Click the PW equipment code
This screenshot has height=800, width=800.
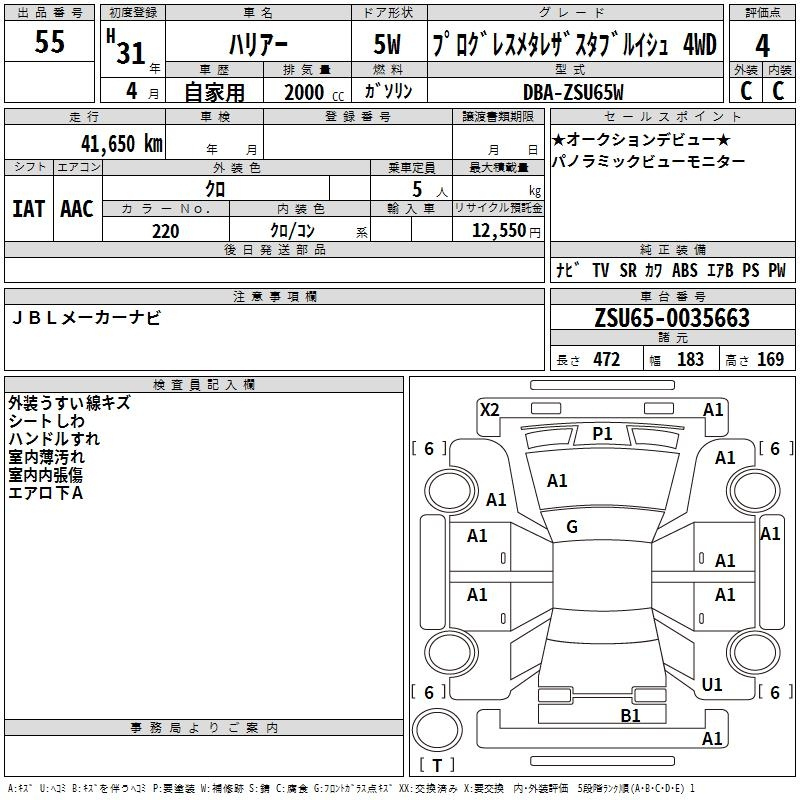(x=777, y=270)
